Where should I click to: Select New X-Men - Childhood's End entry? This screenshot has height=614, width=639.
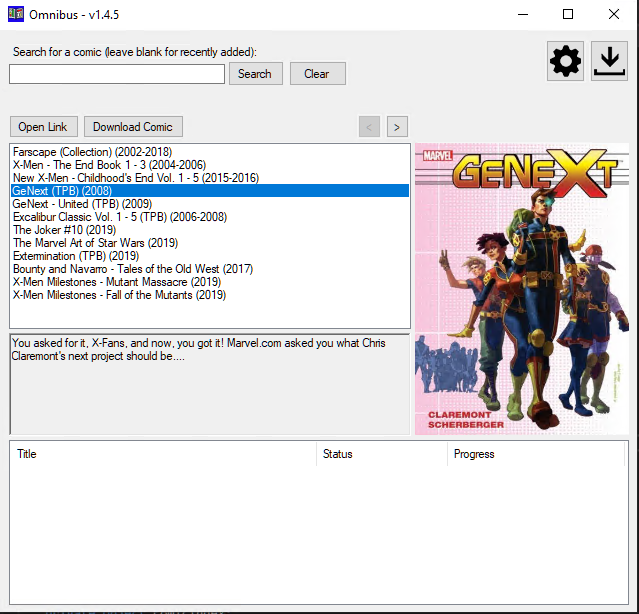click(210, 178)
